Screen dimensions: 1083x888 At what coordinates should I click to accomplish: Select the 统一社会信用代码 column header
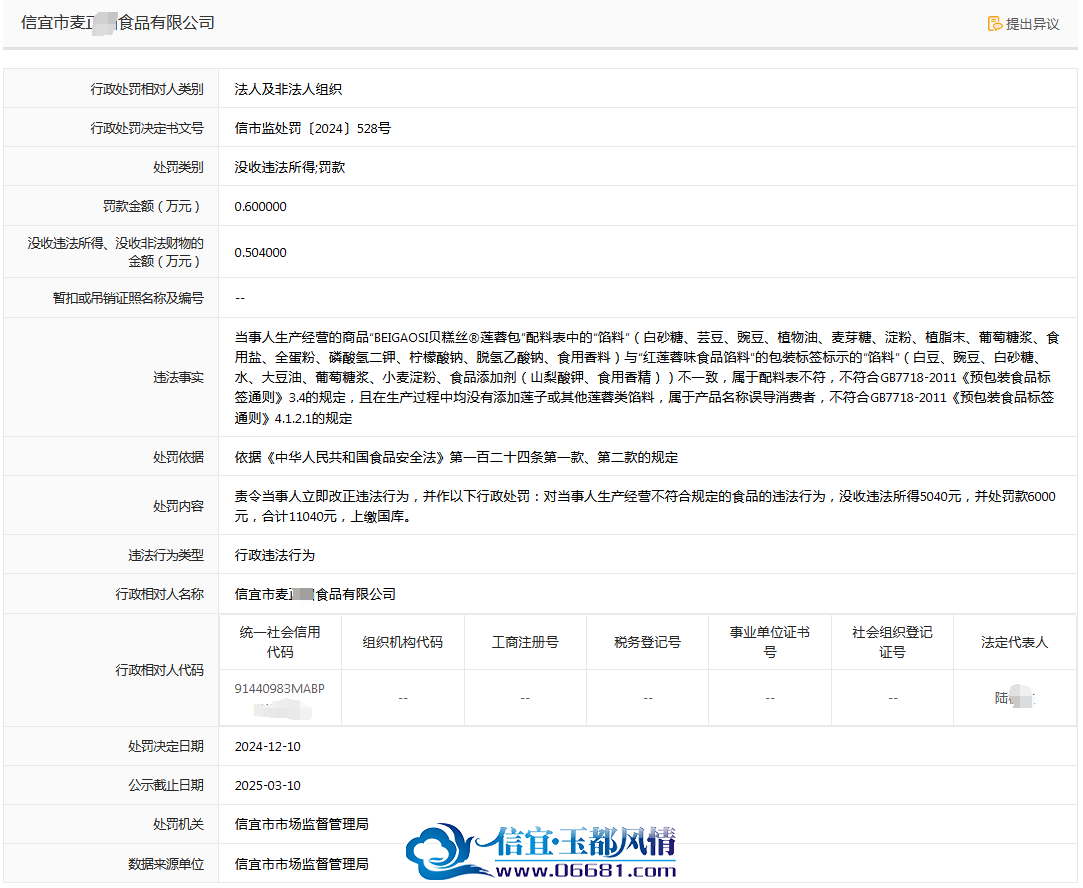pos(280,642)
